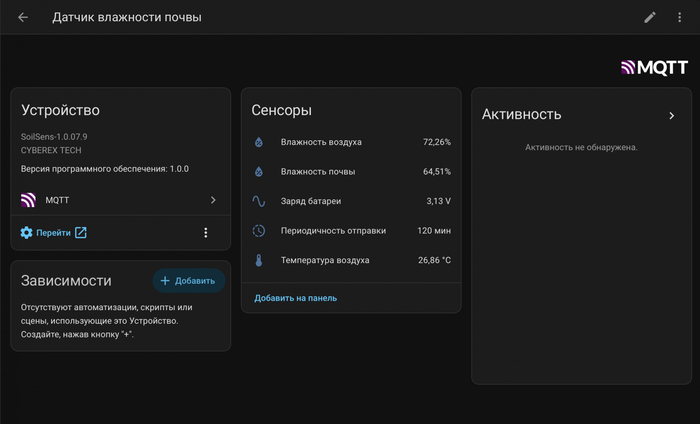Open the Влажность почвы sensor entry
Image resolution: width=700 pixels, height=424 pixels.
pyautogui.click(x=351, y=172)
